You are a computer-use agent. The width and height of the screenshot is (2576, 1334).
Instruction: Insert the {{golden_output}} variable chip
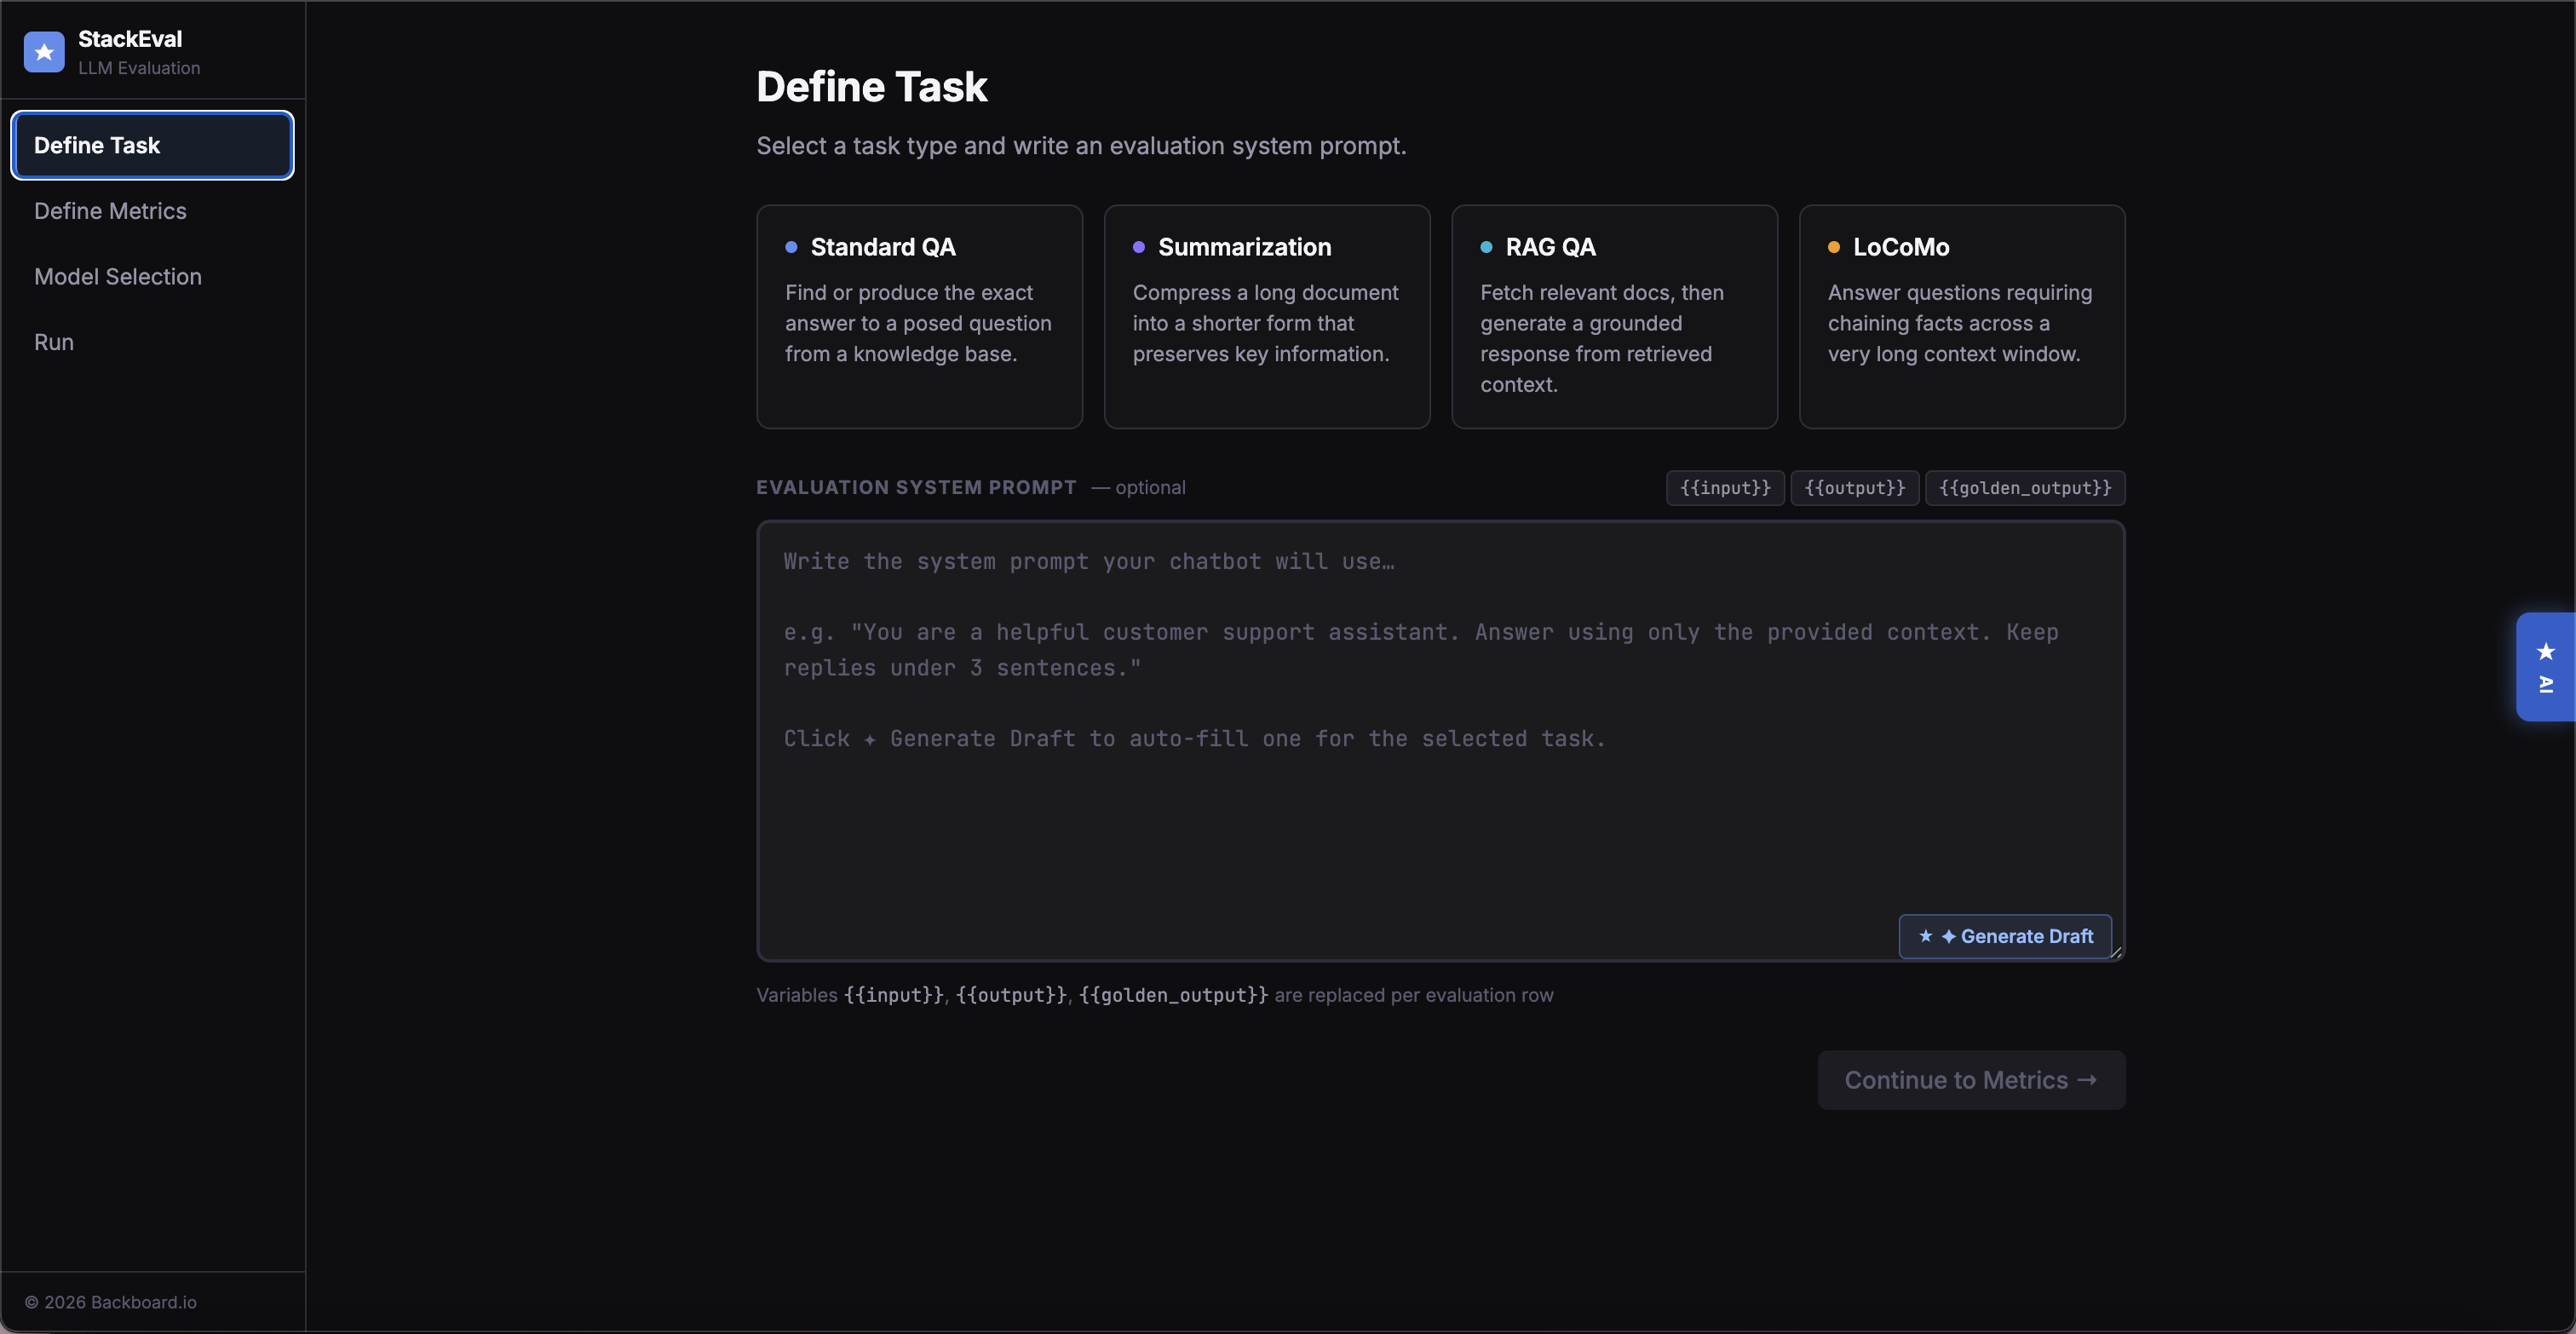[2025, 488]
